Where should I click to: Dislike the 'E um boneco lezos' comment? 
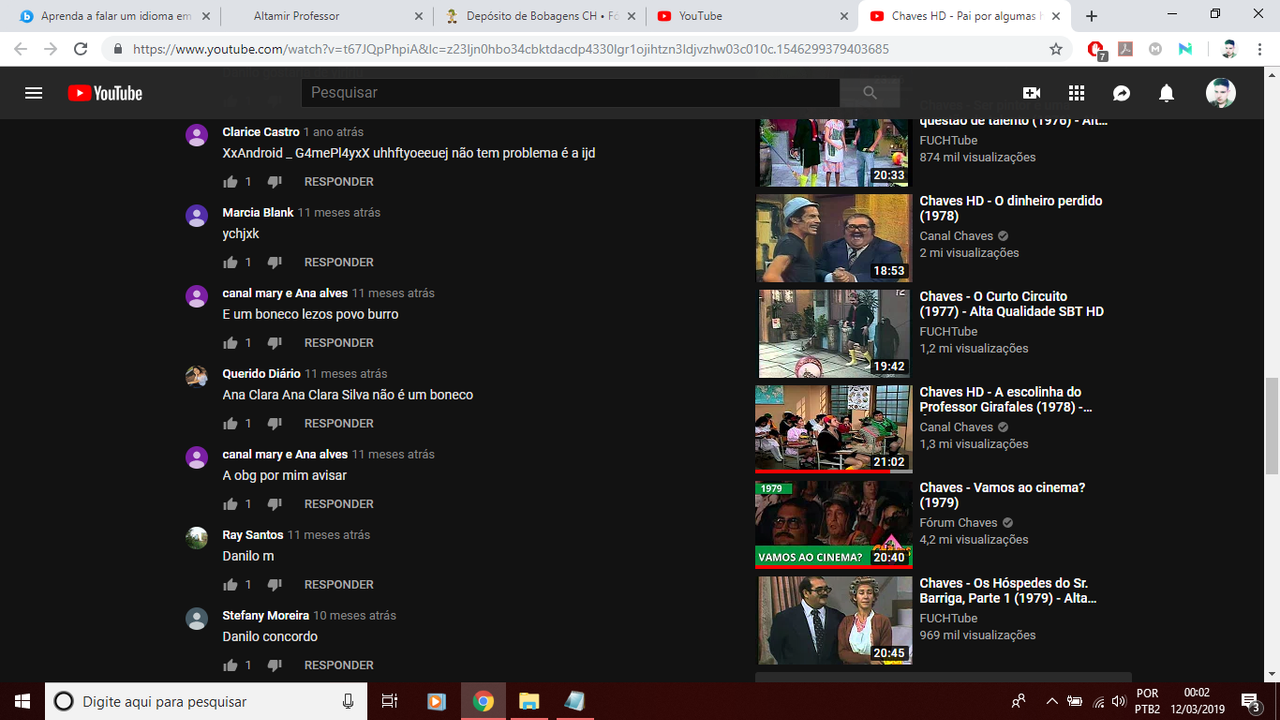click(x=275, y=343)
